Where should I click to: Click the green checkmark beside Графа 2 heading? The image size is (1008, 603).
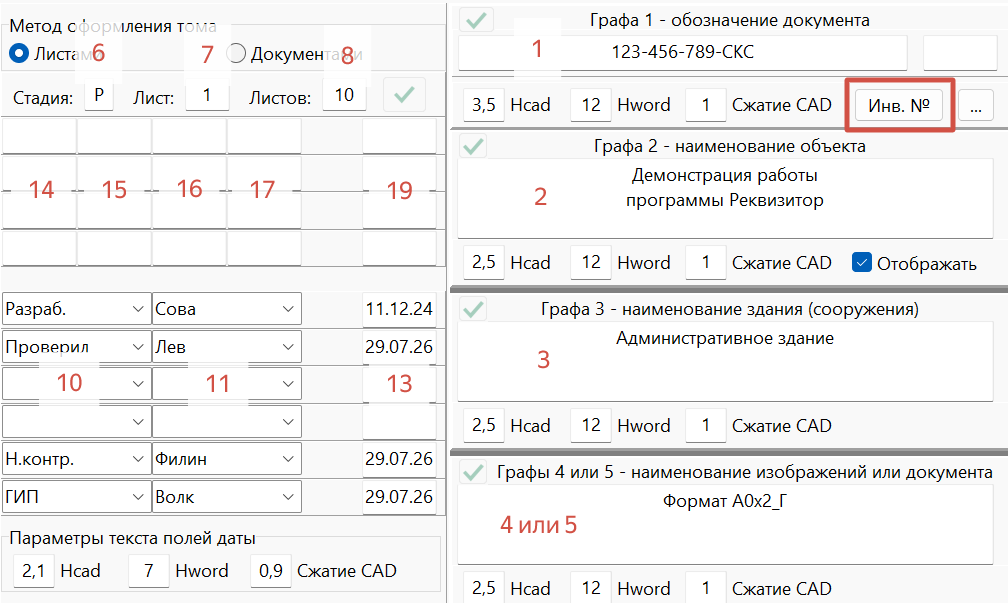(474, 147)
